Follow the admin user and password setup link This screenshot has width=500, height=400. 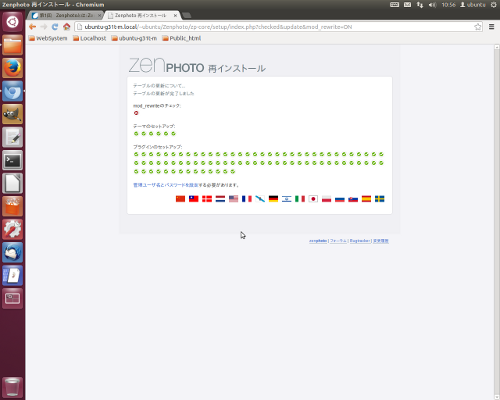coord(166,185)
